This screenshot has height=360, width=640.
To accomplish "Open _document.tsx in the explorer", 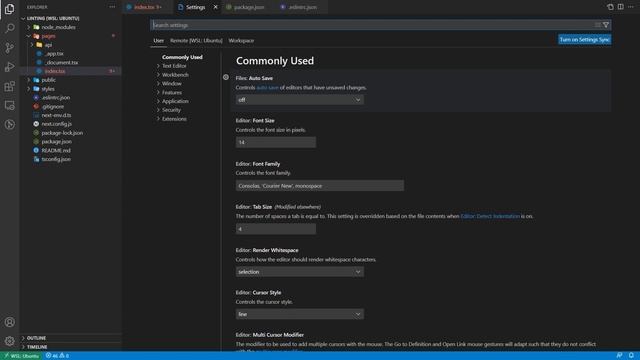I will click(61, 63).
